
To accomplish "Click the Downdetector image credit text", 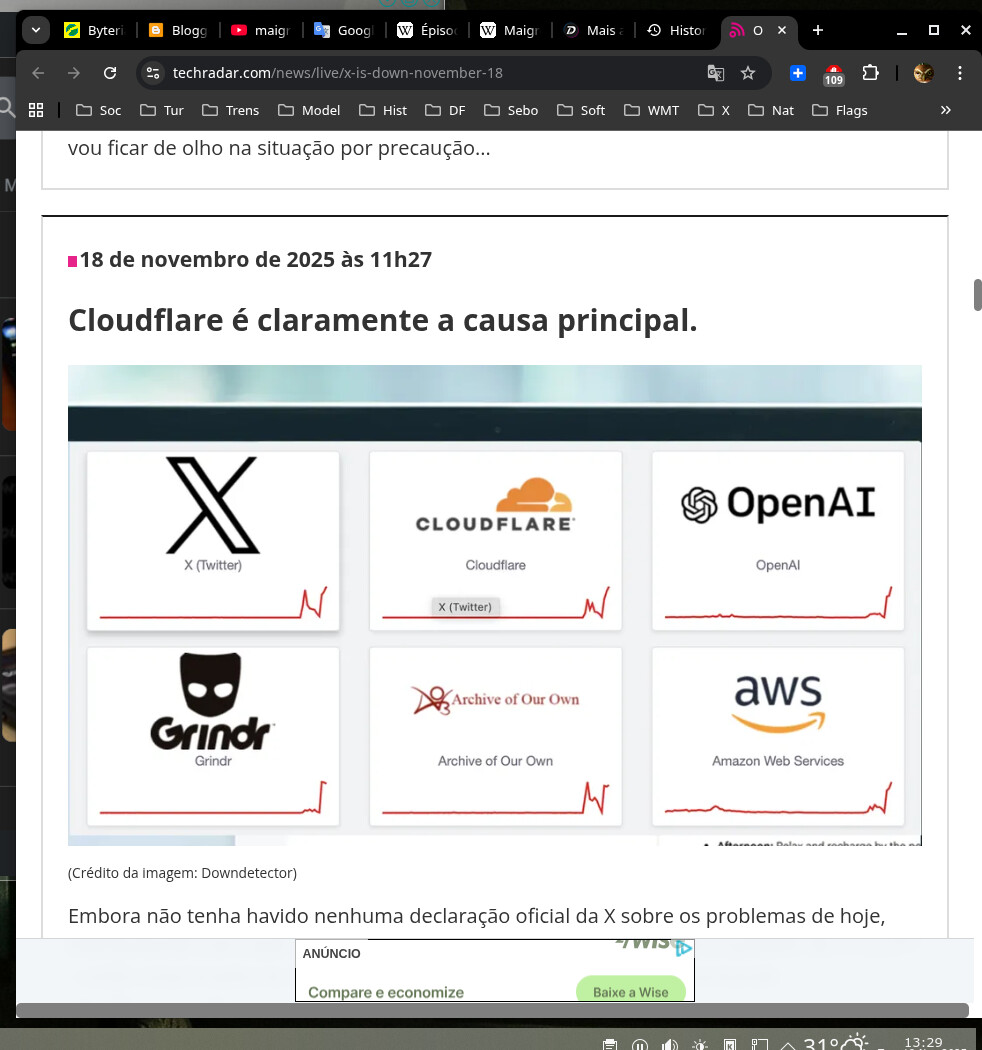I will pyautogui.click(x=182, y=873).
